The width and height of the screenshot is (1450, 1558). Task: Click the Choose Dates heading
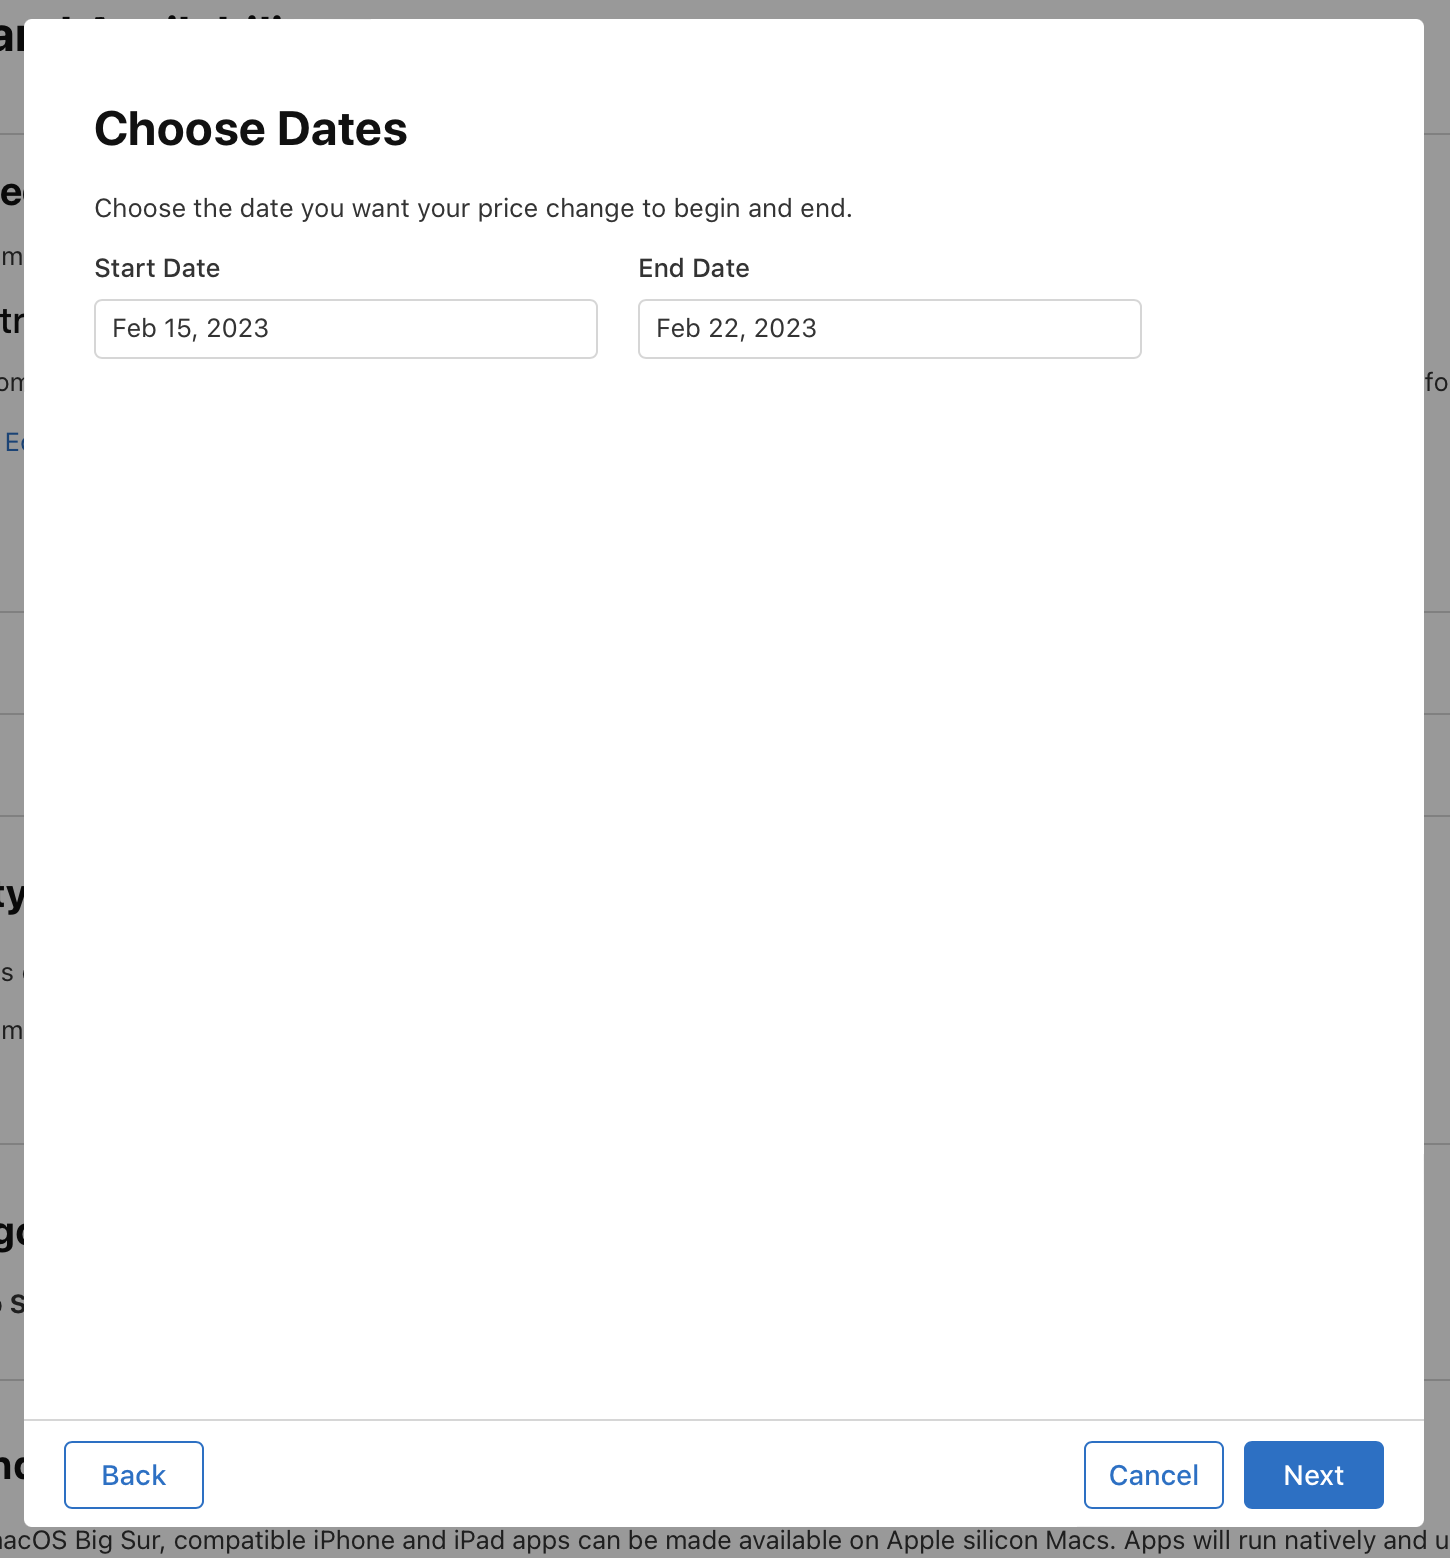251,129
